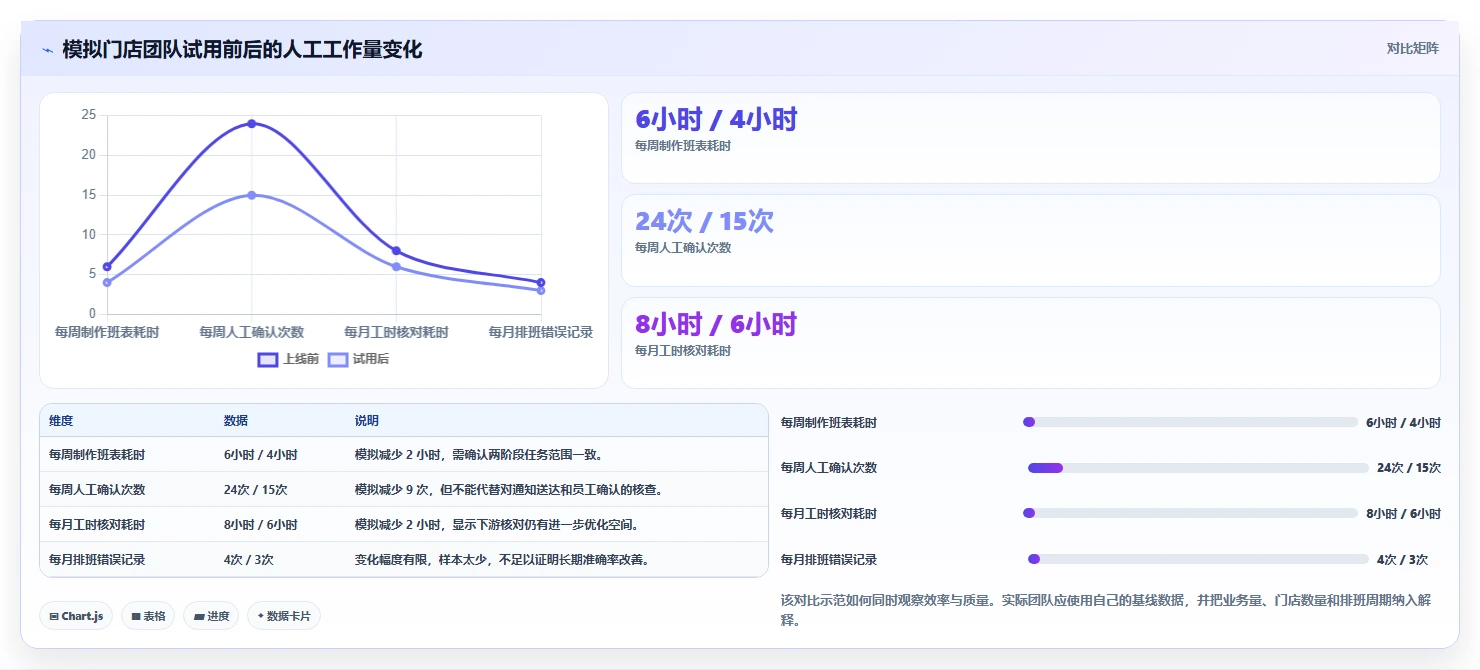Click the 试用后 data point at 15
Screen dimensions: 1480x670
coord(252,195)
